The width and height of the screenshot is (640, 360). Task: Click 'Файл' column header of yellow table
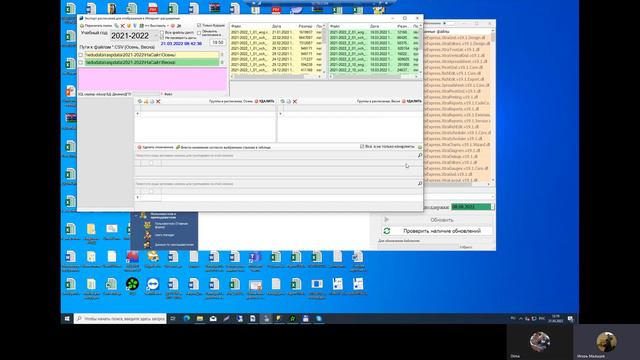(236, 26)
